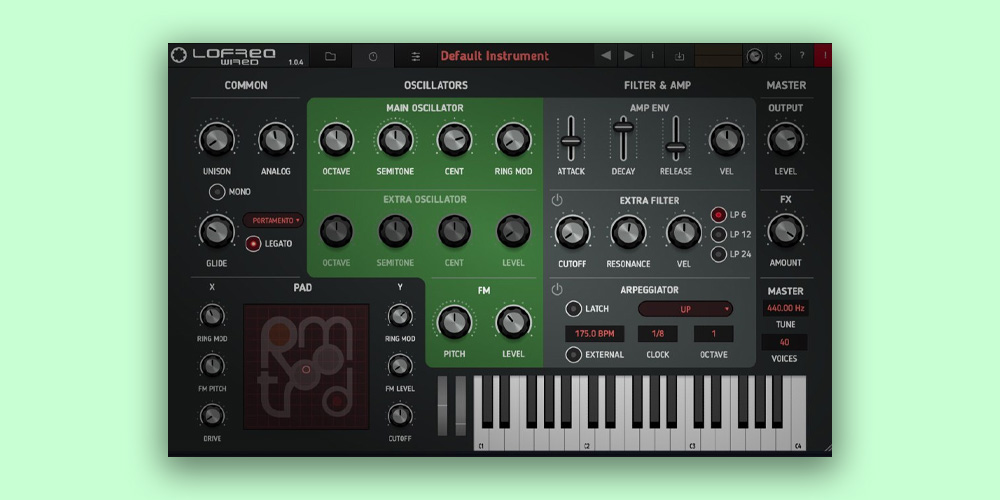Image resolution: width=1000 pixels, height=500 pixels.
Task: Click the modulation wheel strip
Action: click(460, 406)
